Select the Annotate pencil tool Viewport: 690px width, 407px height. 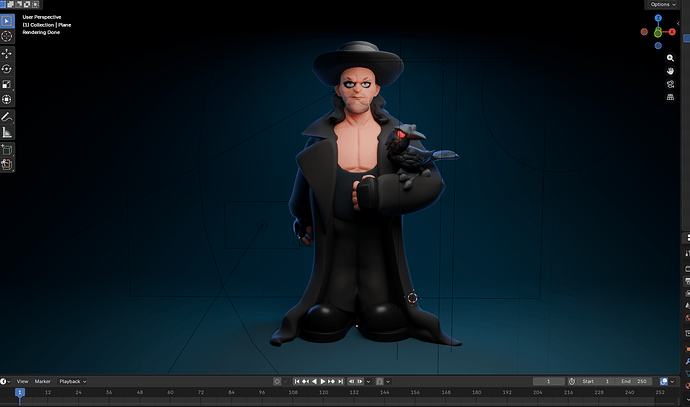pyautogui.click(x=7, y=117)
